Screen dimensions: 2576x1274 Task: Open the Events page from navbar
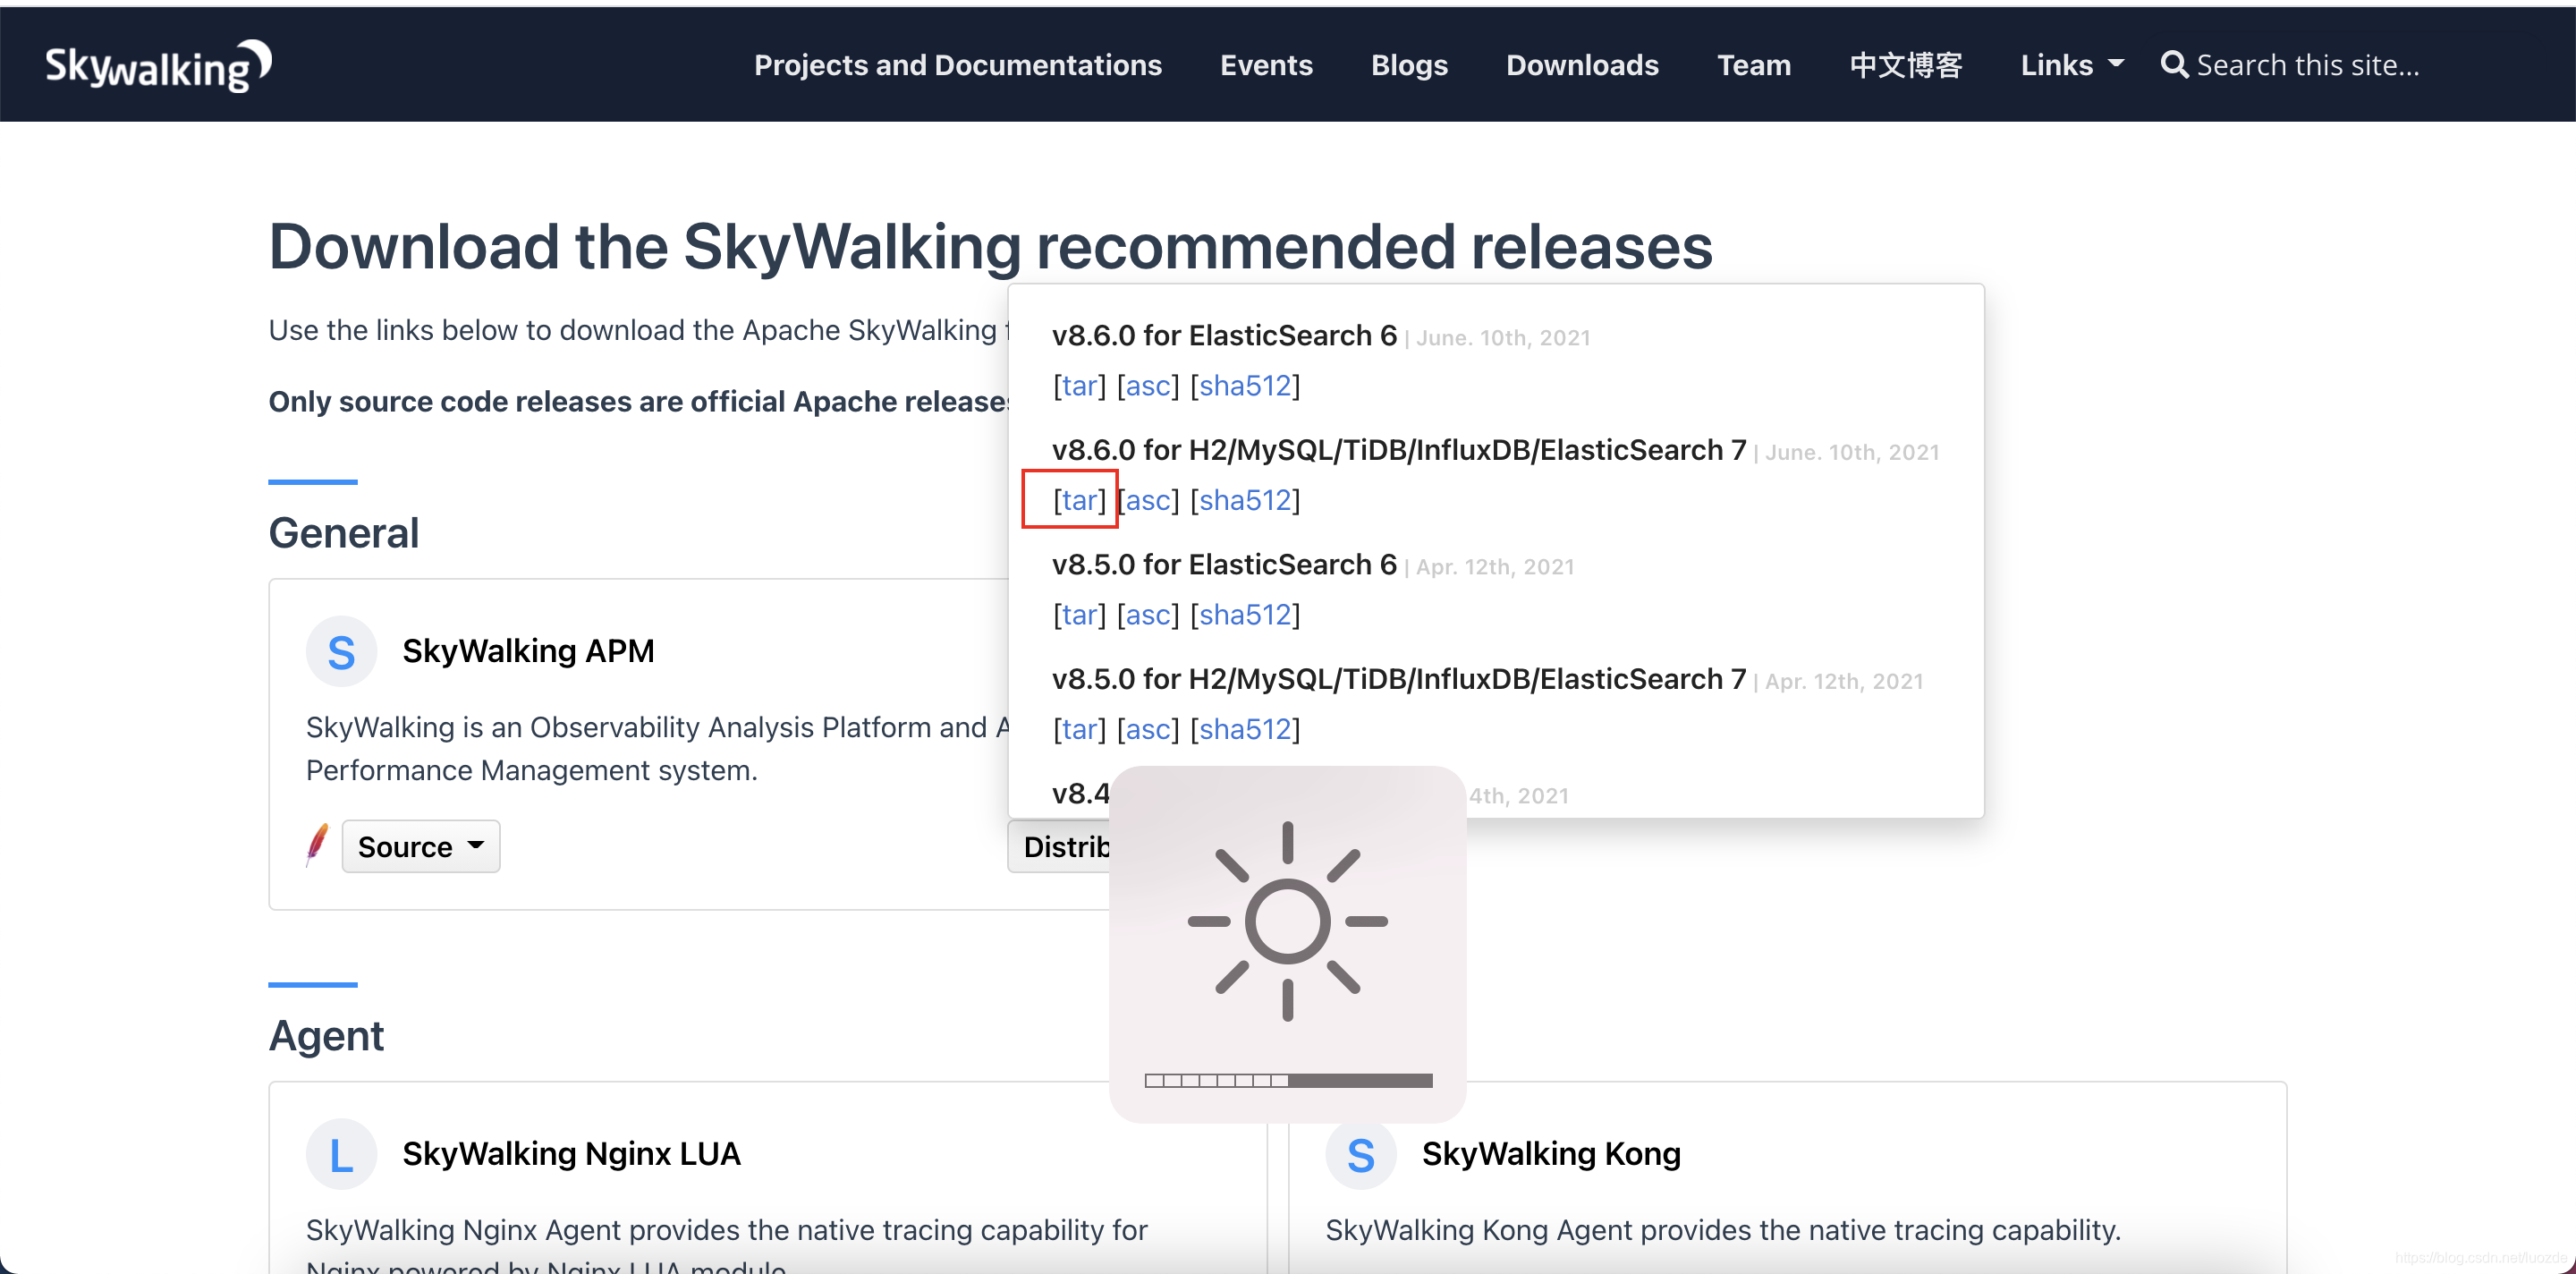pos(1266,65)
